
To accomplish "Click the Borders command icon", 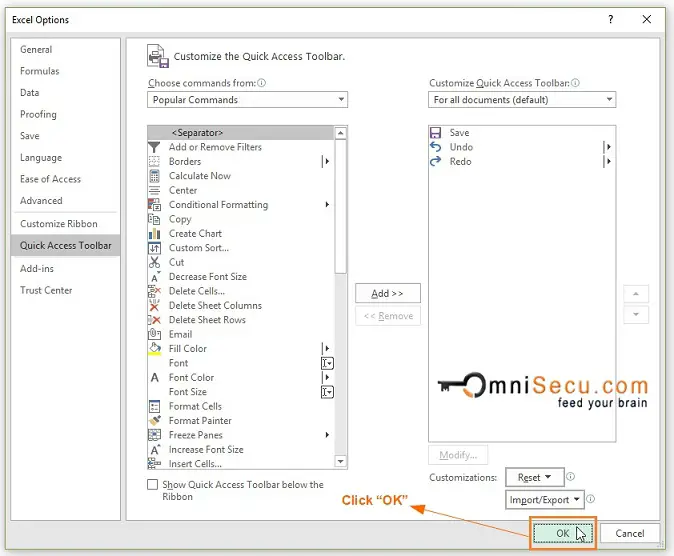I will coord(154,162).
